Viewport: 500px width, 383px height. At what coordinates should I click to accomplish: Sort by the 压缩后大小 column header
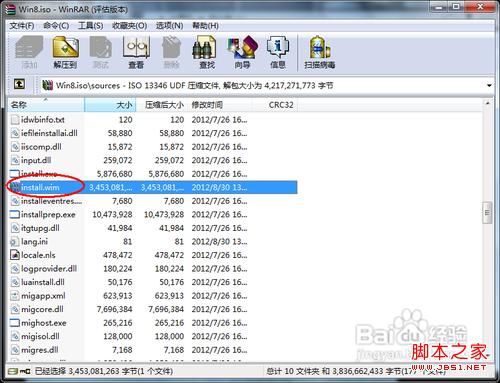point(162,105)
